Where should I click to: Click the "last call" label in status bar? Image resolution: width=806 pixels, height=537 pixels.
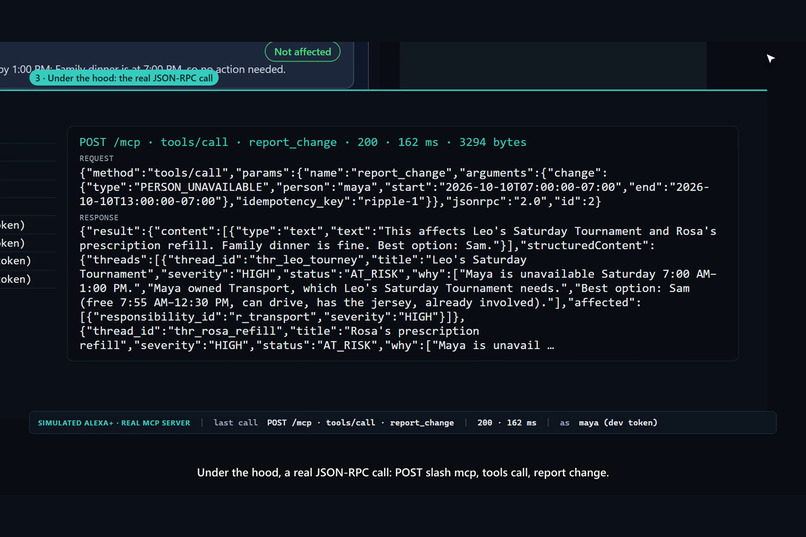pos(235,423)
